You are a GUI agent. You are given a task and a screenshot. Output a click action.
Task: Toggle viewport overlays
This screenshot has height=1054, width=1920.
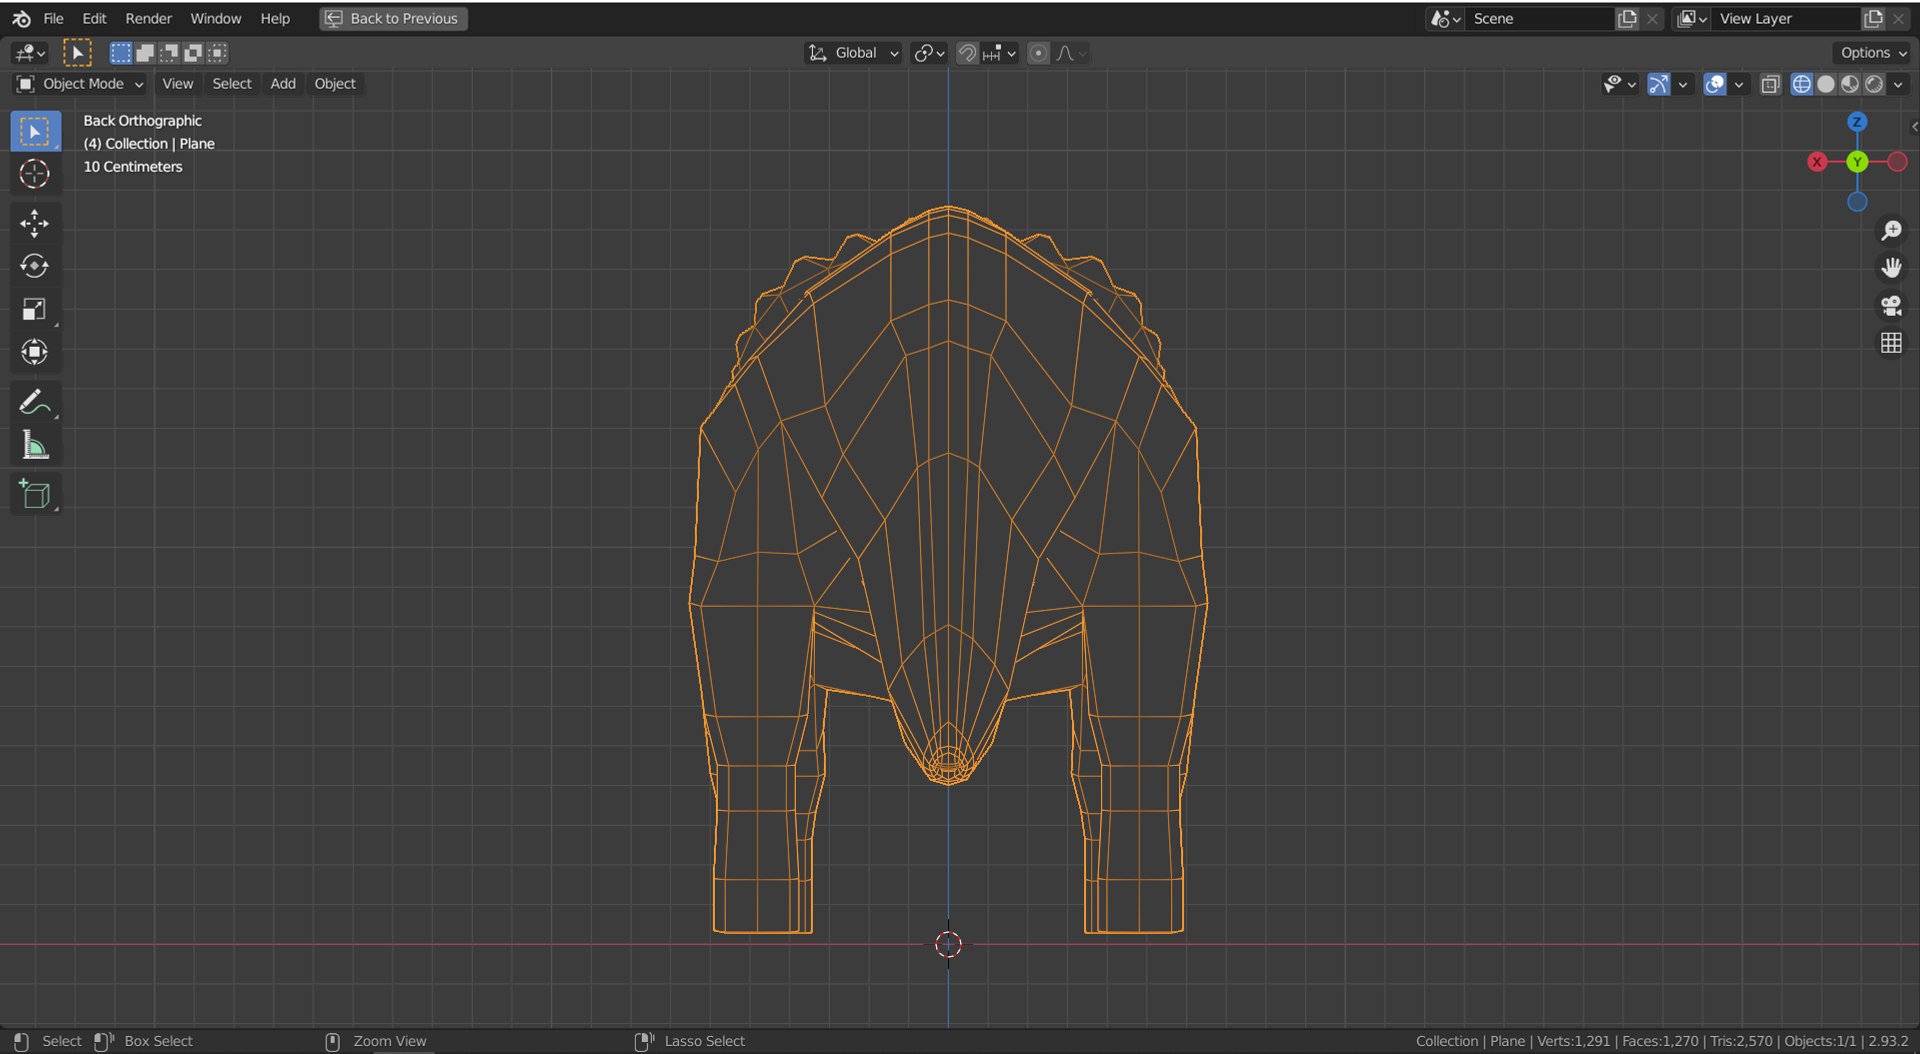(x=1714, y=84)
